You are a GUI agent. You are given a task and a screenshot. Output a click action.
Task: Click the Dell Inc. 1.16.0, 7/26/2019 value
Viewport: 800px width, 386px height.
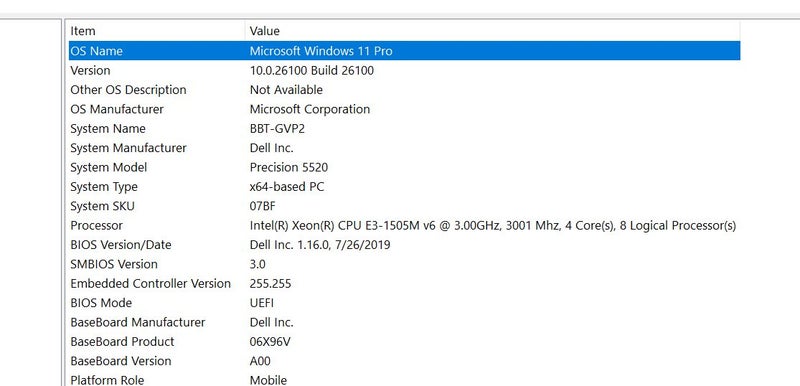[320, 245]
